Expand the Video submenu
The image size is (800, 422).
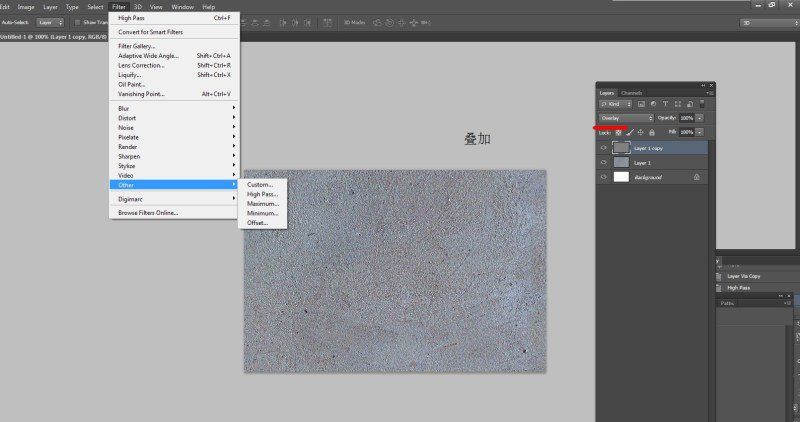[174, 175]
